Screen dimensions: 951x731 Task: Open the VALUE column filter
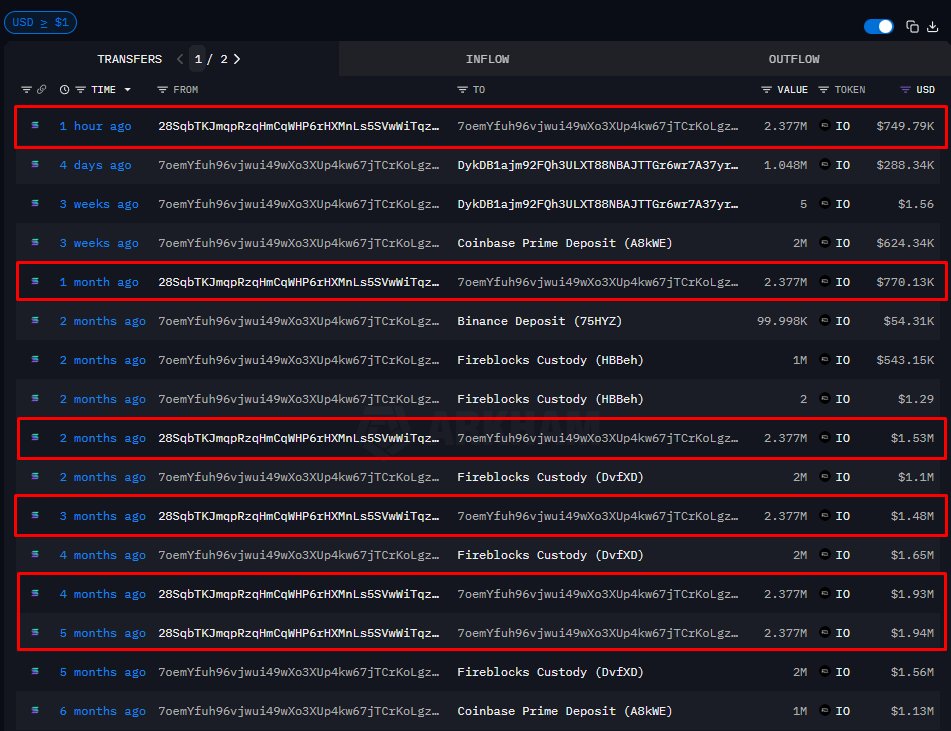[766, 90]
